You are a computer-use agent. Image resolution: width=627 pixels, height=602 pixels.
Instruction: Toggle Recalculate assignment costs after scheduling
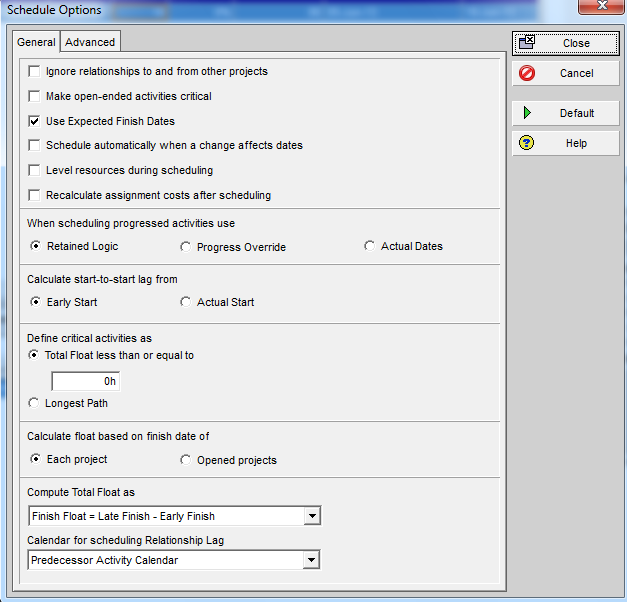(34, 195)
